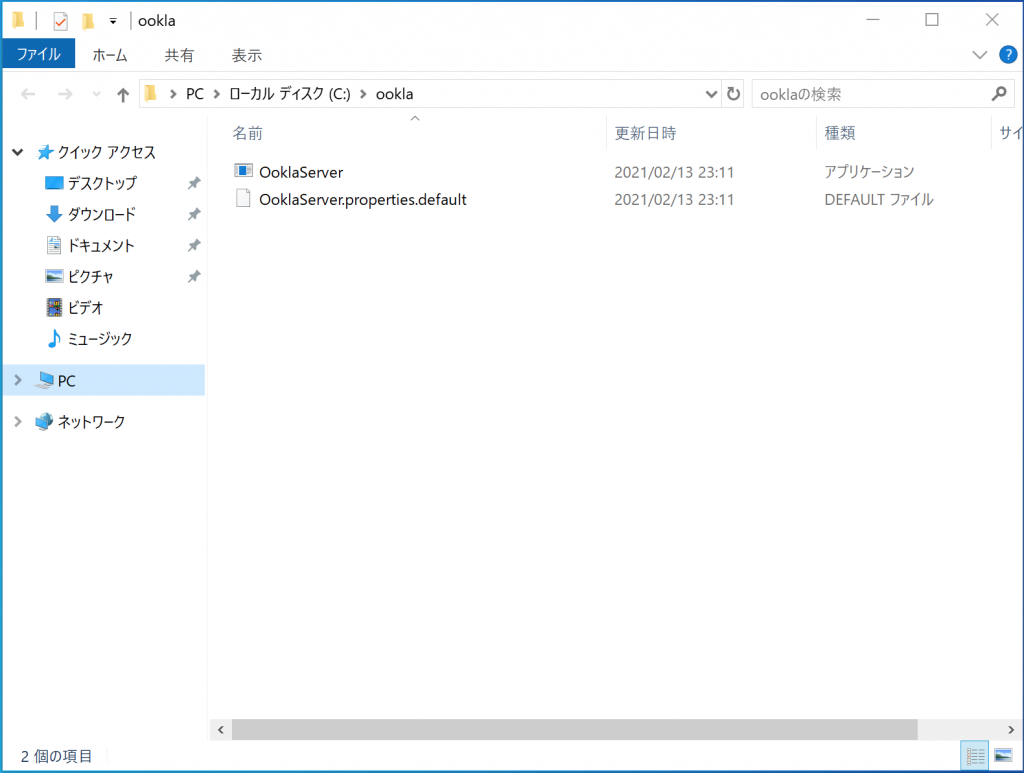Image resolution: width=1024 pixels, height=773 pixels.
Task: Click the pin icon next to デスクトップ
Action: 194,183
